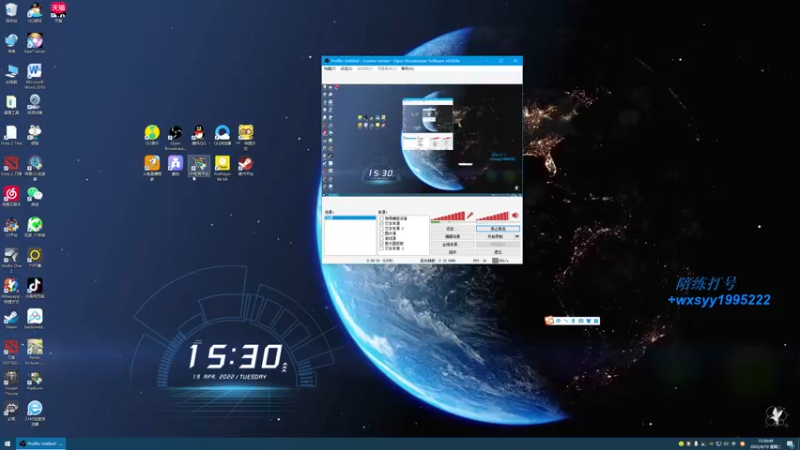Launch the 2345 browser blue e icon
The height and width of the screenshot is (450, 800).
(34, 411)
